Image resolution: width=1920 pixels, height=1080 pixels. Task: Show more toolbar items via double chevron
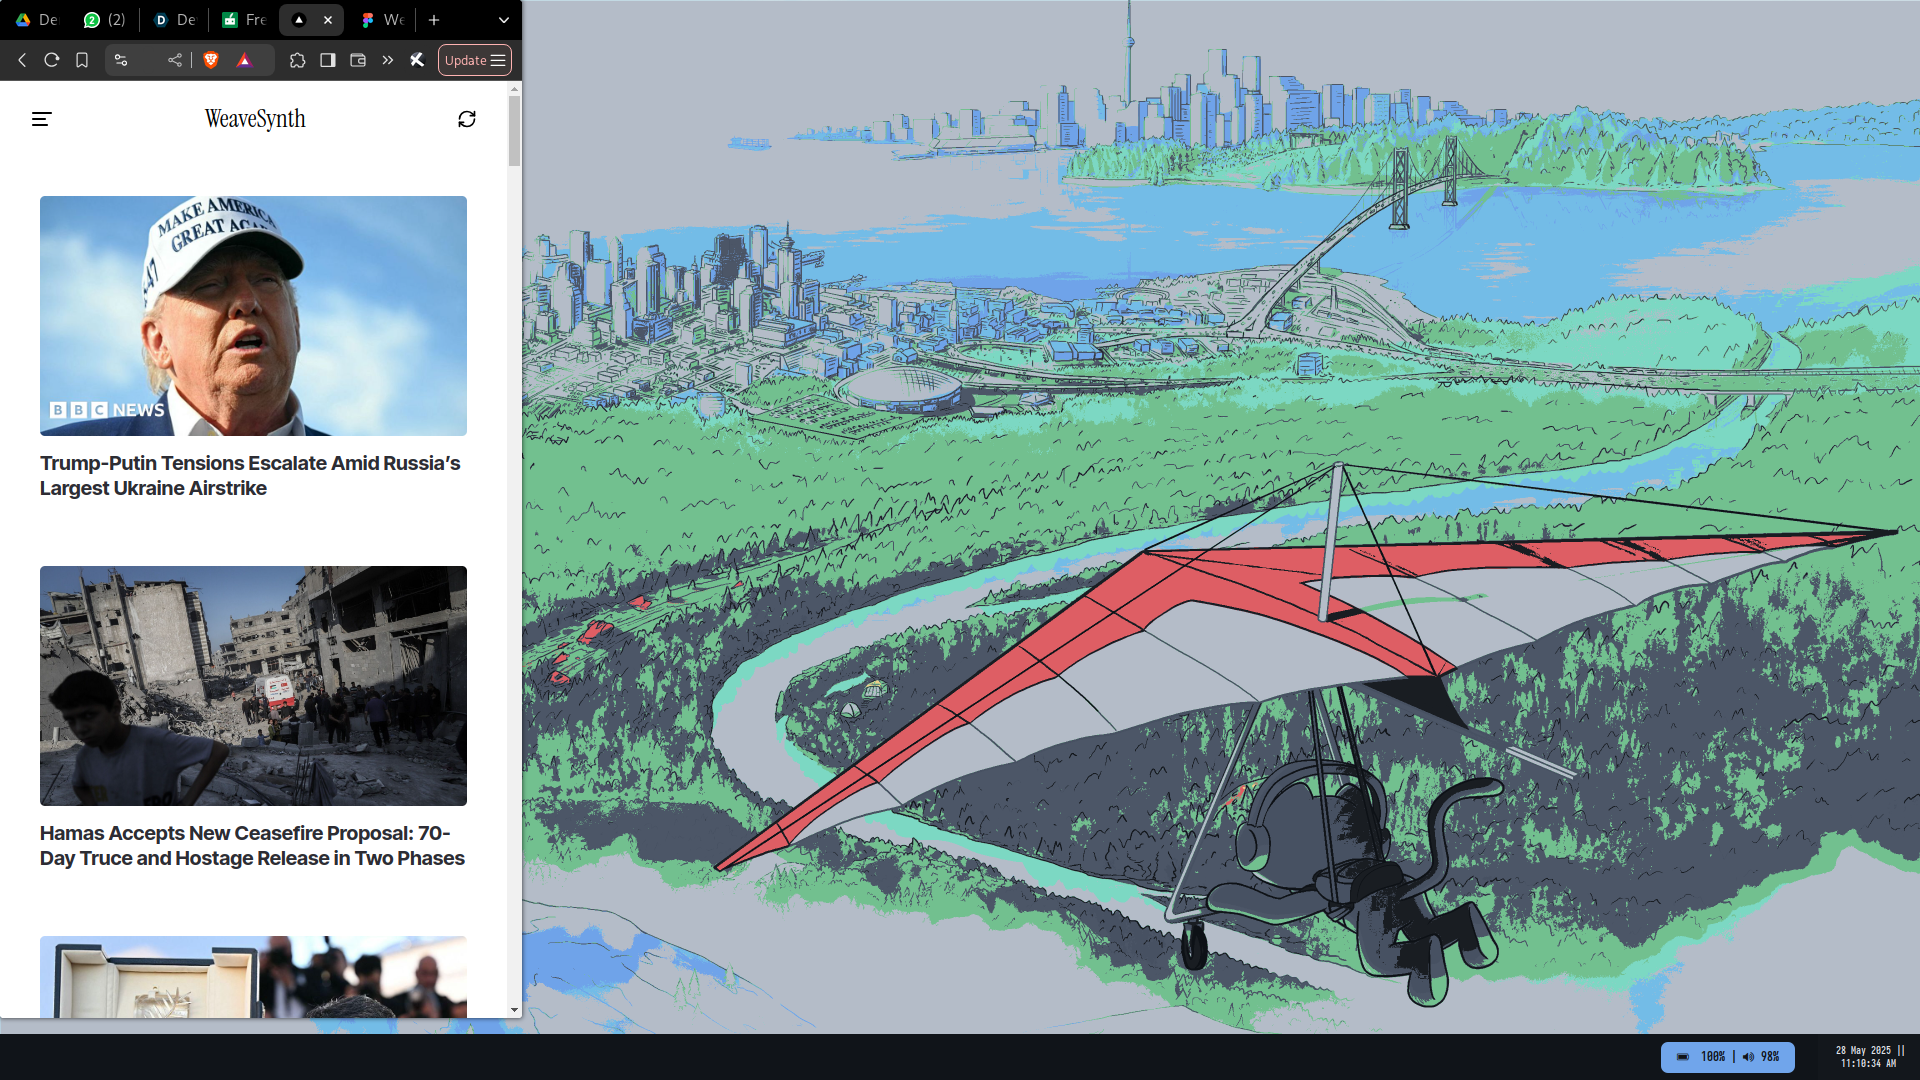tap(388, 60)
